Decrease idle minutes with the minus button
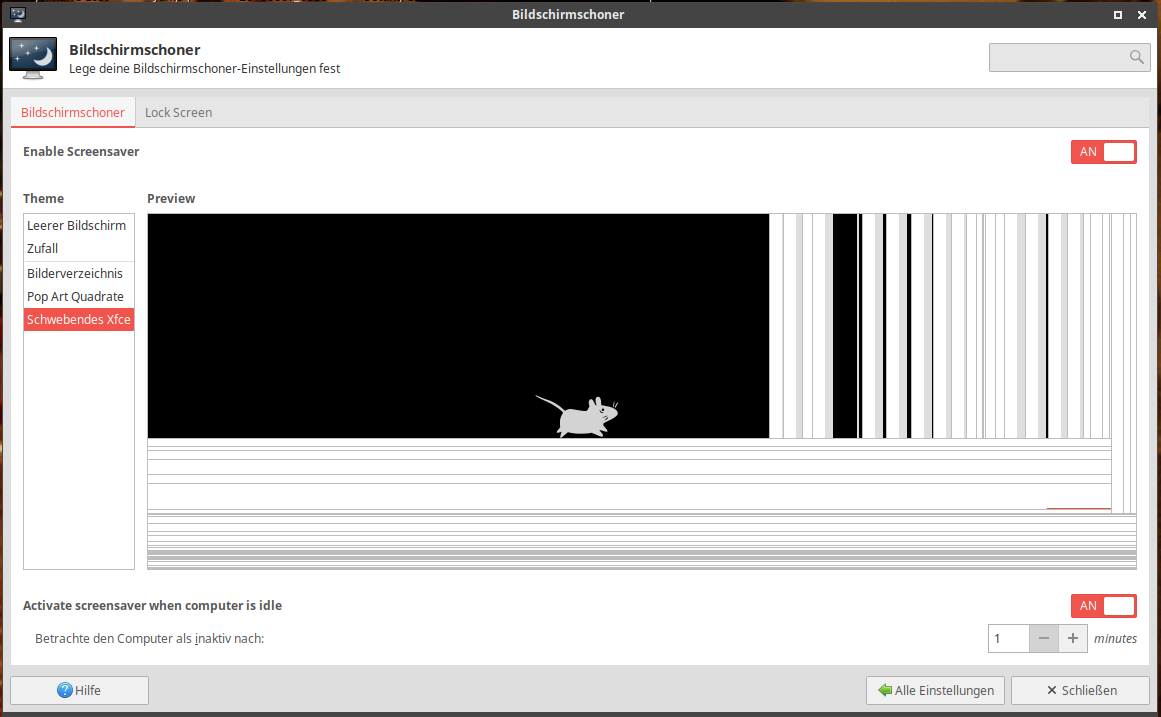This screenshot has width=1161, height=717. click(x=1043, y=638)
